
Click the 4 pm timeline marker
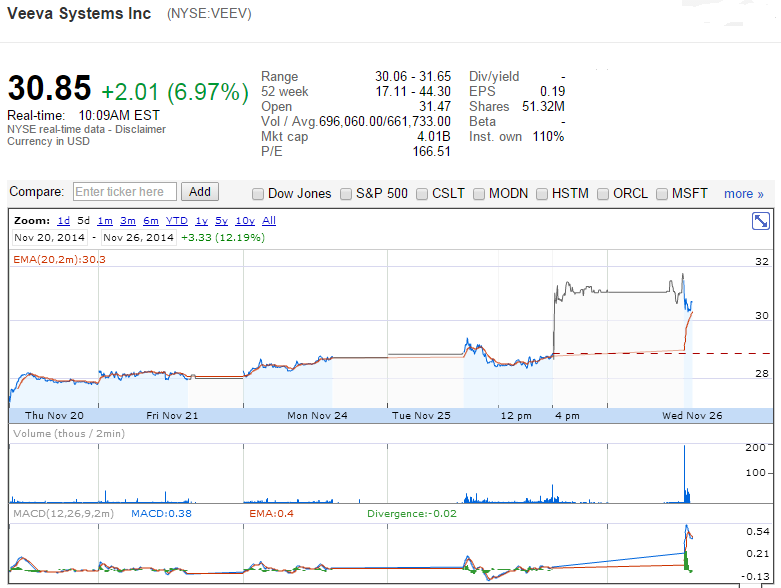click(x=567, y=415)
